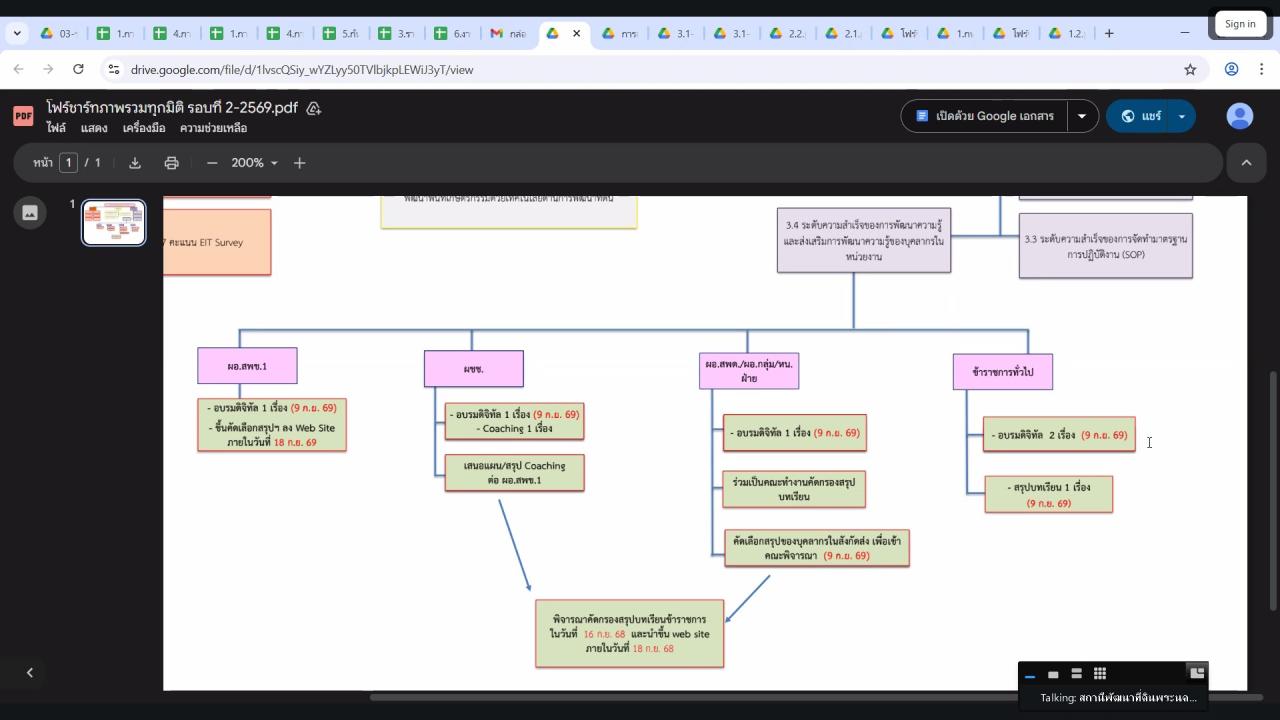Click the blue แชร์ share button

coord(1139,116)
